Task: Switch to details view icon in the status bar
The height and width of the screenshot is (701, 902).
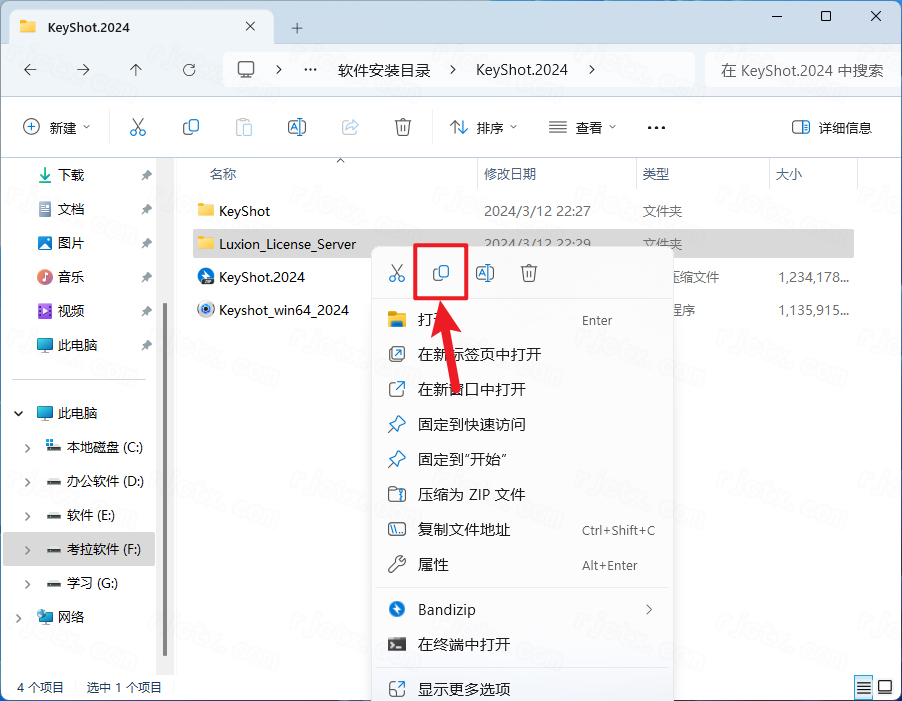Action: (863, 687)
